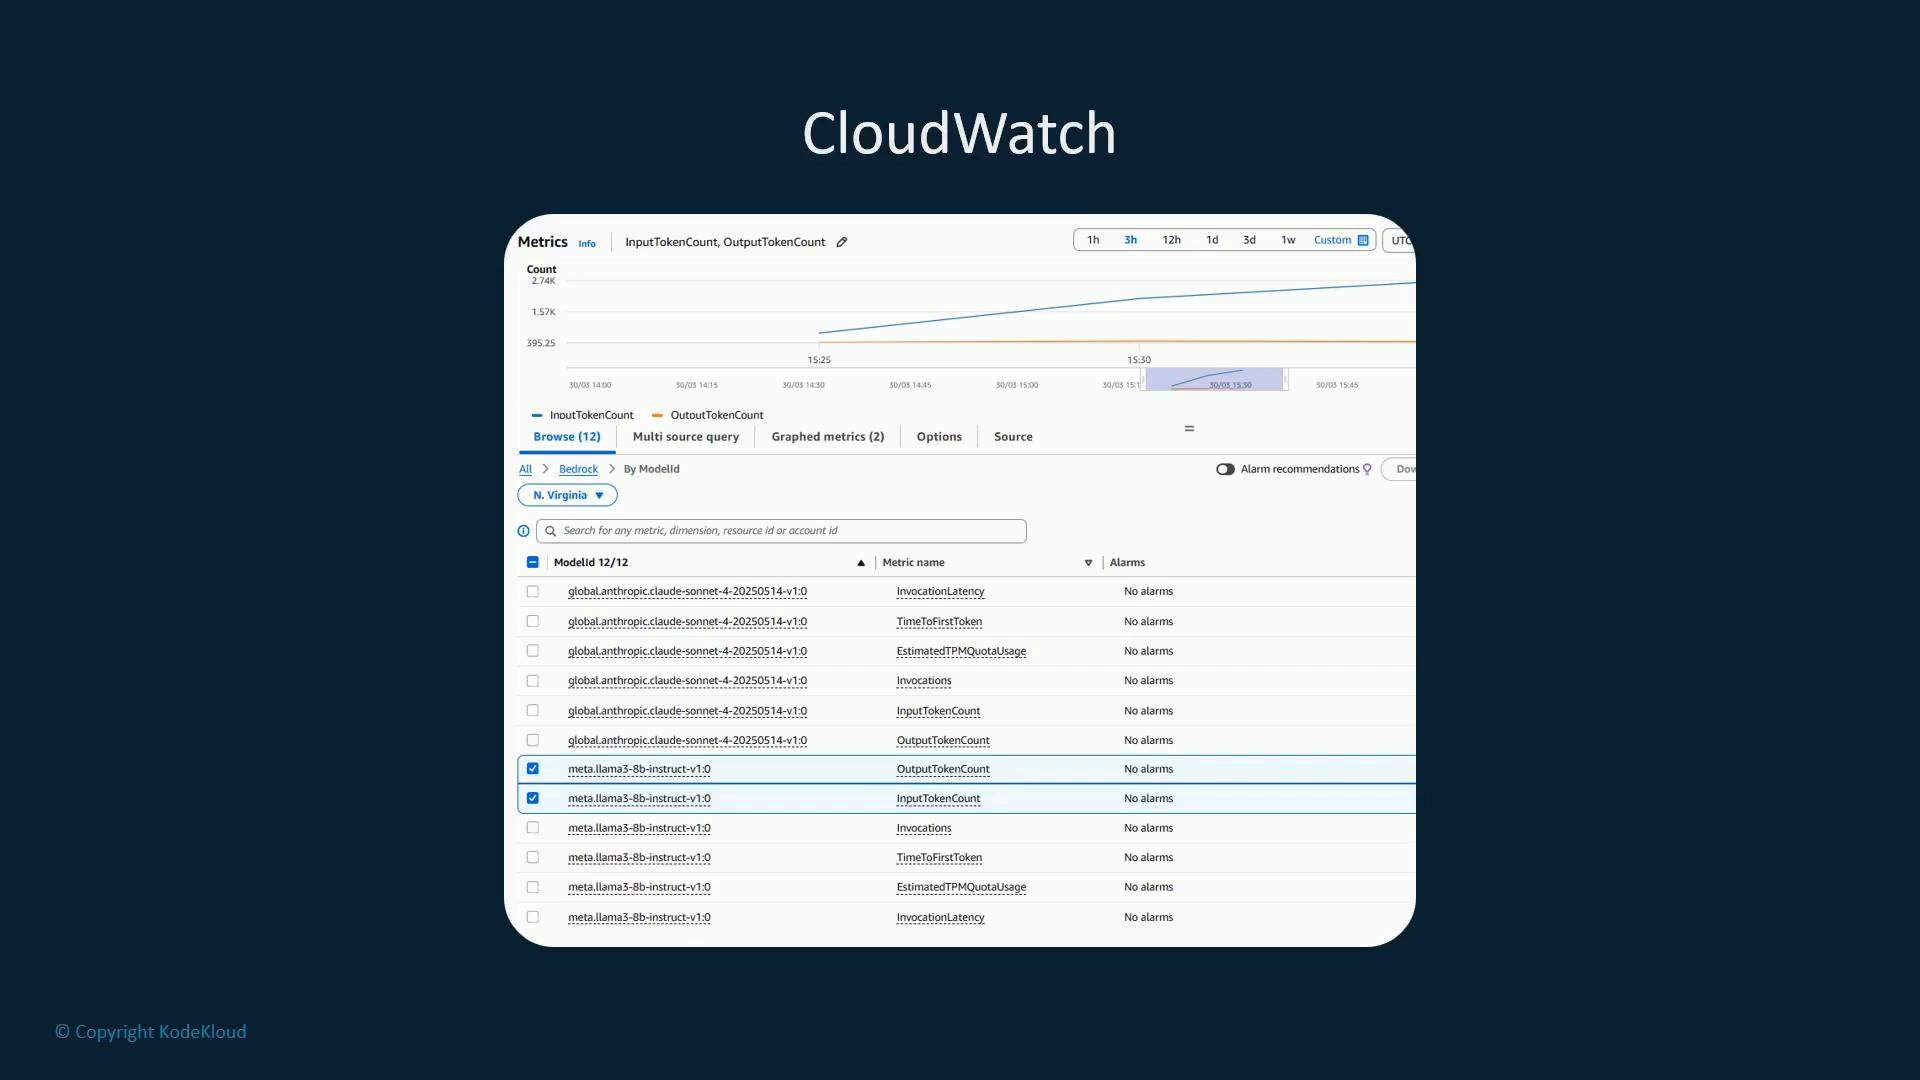The height and width of the screenshot is (1080, 1920).
Task: Click the magnifier icon in the metric search field
Action: click(550, 531)
